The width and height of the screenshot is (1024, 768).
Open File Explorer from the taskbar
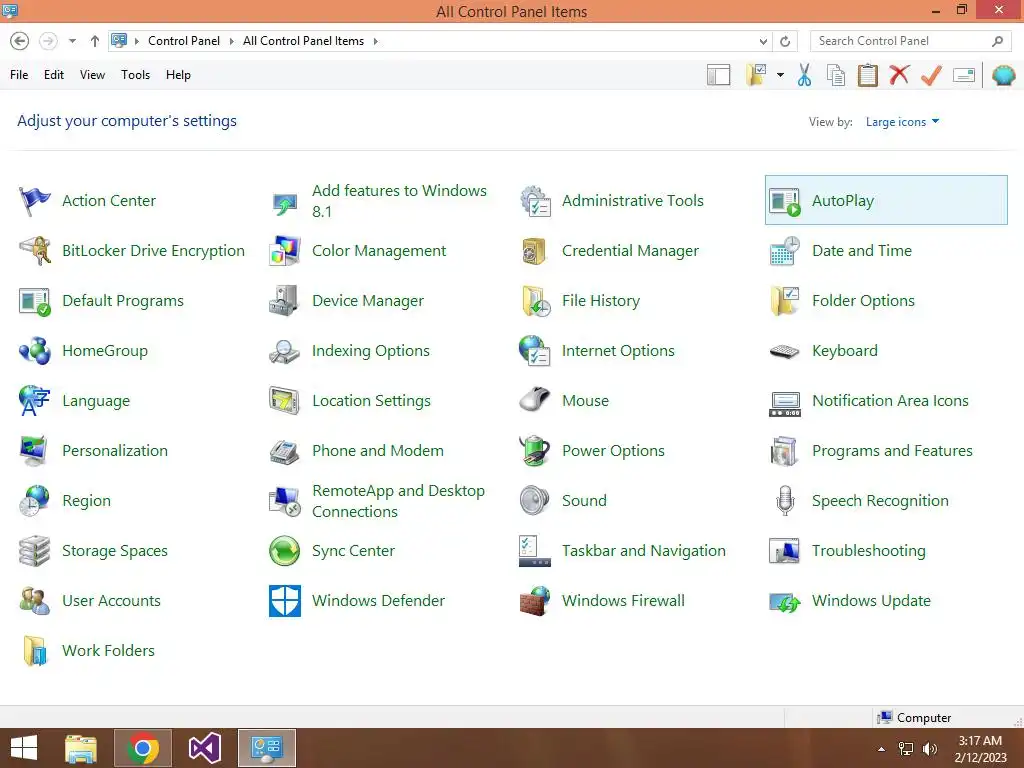click(81, 749)
